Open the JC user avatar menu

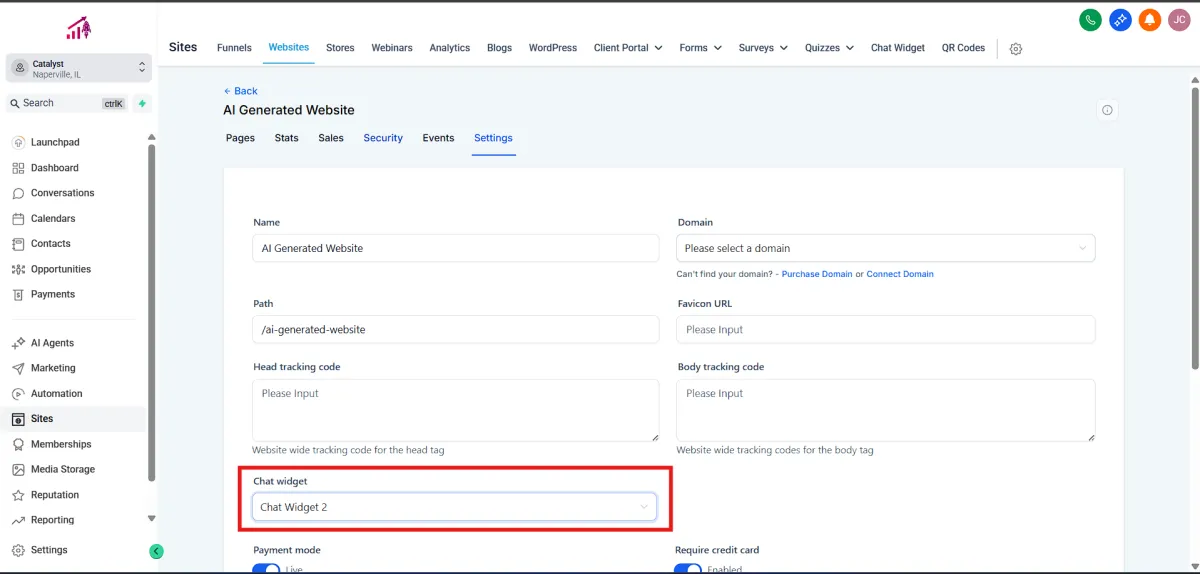(1179, 20)
